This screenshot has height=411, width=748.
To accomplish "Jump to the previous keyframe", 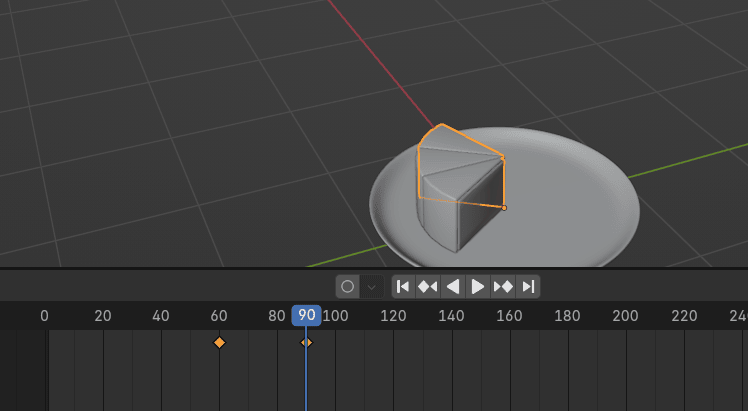I will pyautogui.click(x=428, y=287).
